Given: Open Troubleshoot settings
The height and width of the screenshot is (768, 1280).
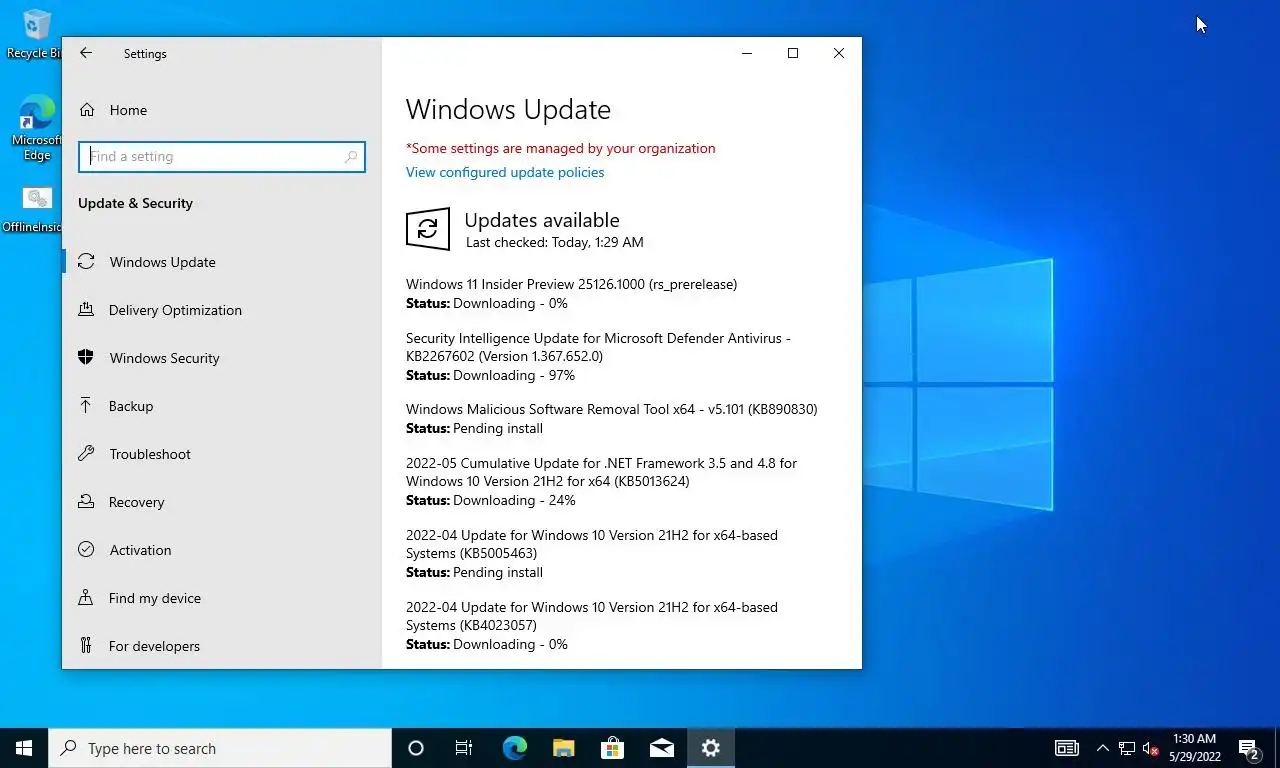Looking at the screenshot, I should click(x=221, y=454).
